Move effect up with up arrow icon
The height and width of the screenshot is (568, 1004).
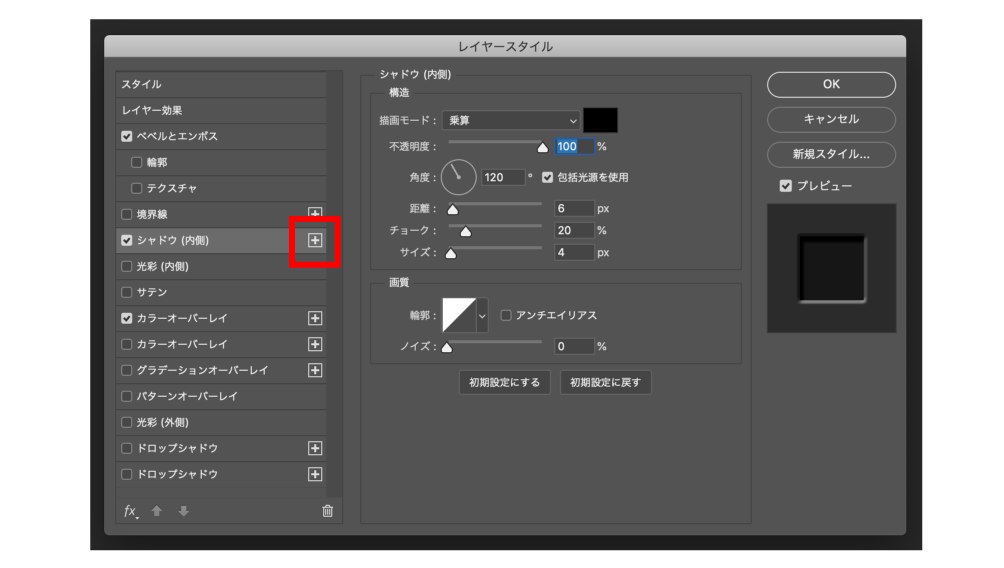[x=157, y=510]
